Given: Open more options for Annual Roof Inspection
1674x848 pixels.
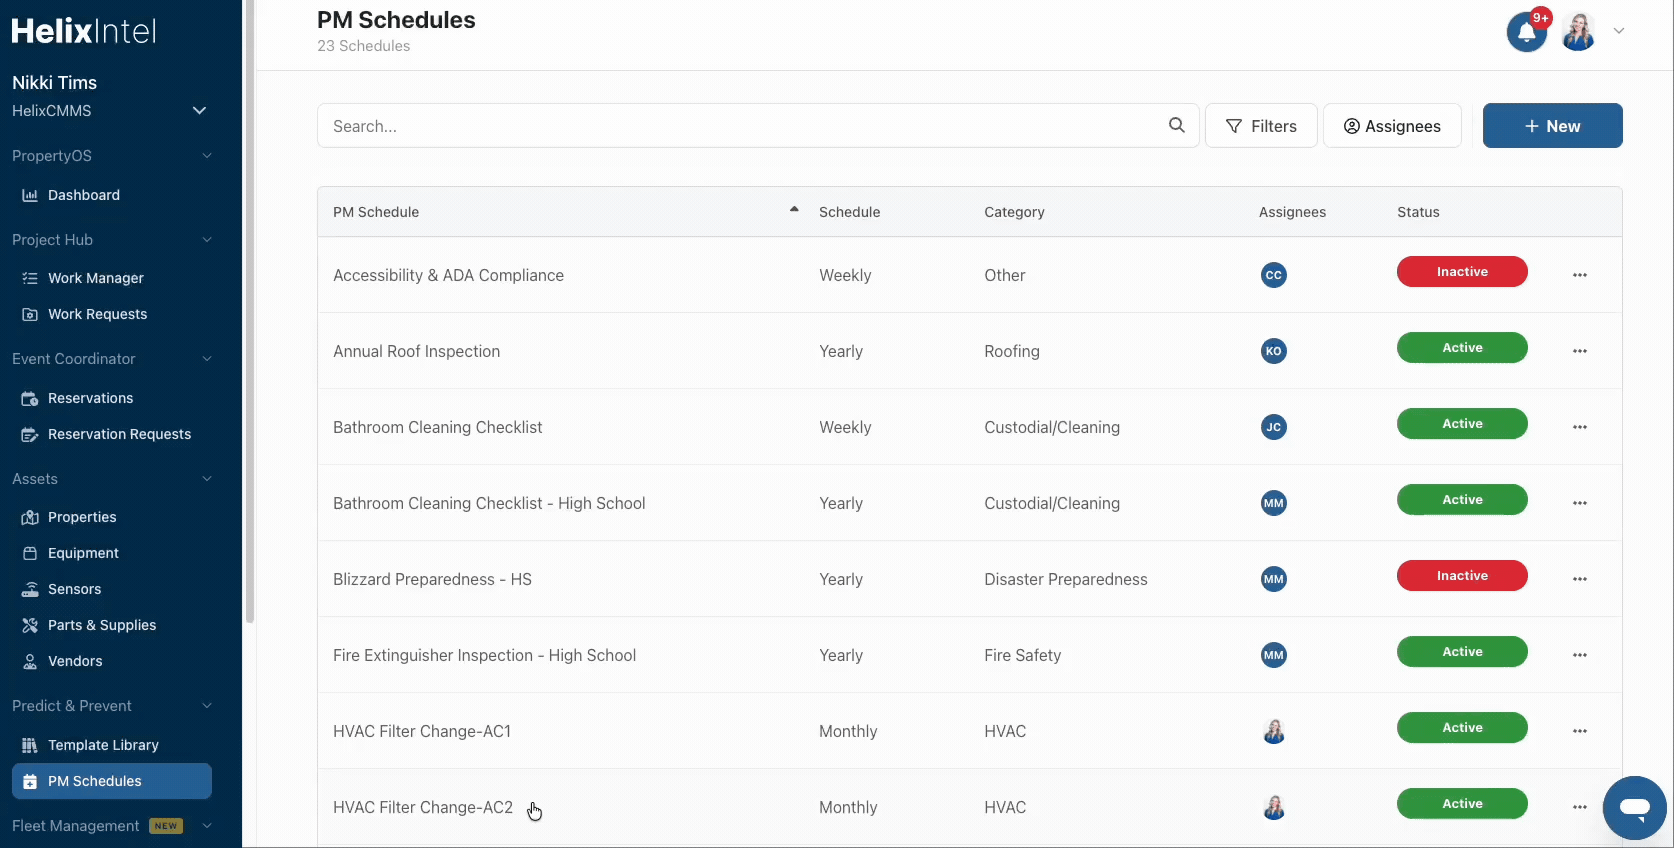Looking at the screenshot, I should pos(1580,351).
